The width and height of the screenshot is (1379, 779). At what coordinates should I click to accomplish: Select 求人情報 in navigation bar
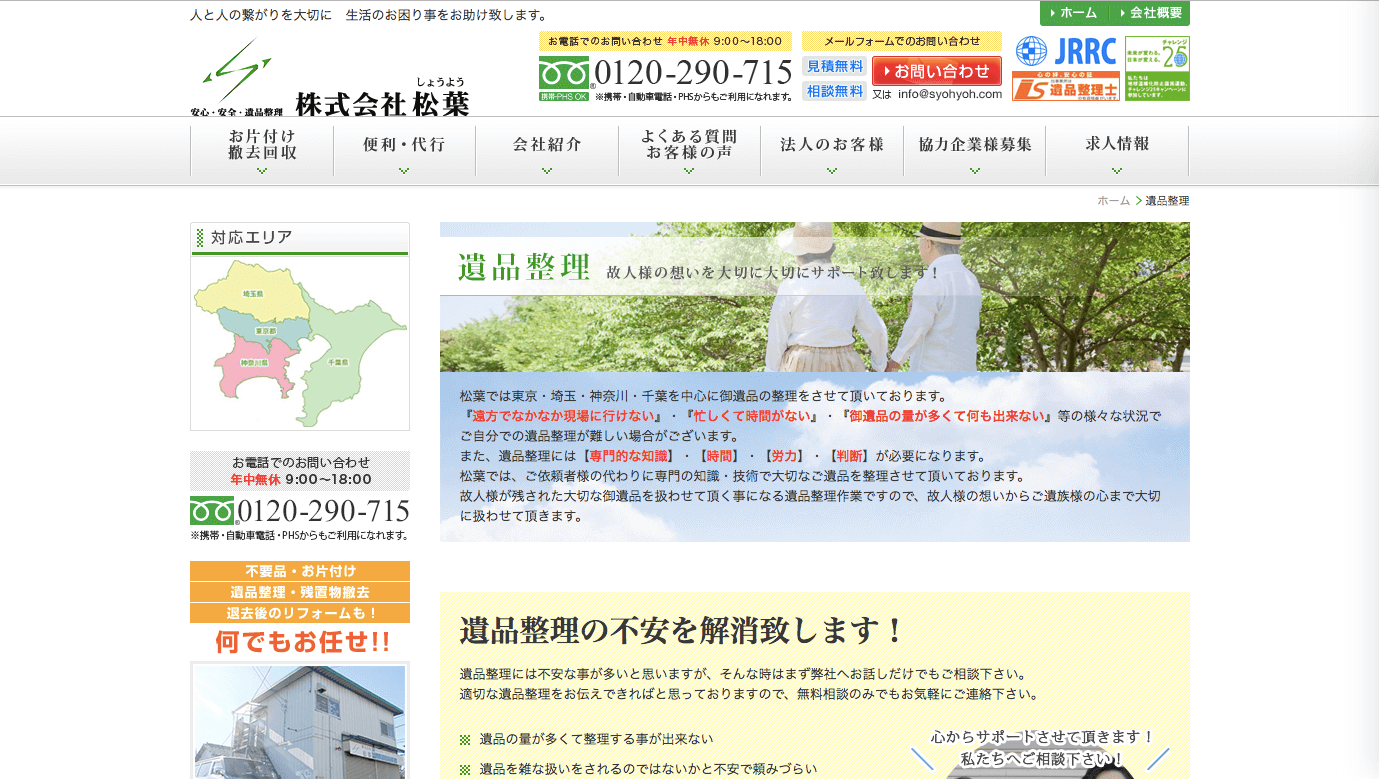pos(1117,150)
